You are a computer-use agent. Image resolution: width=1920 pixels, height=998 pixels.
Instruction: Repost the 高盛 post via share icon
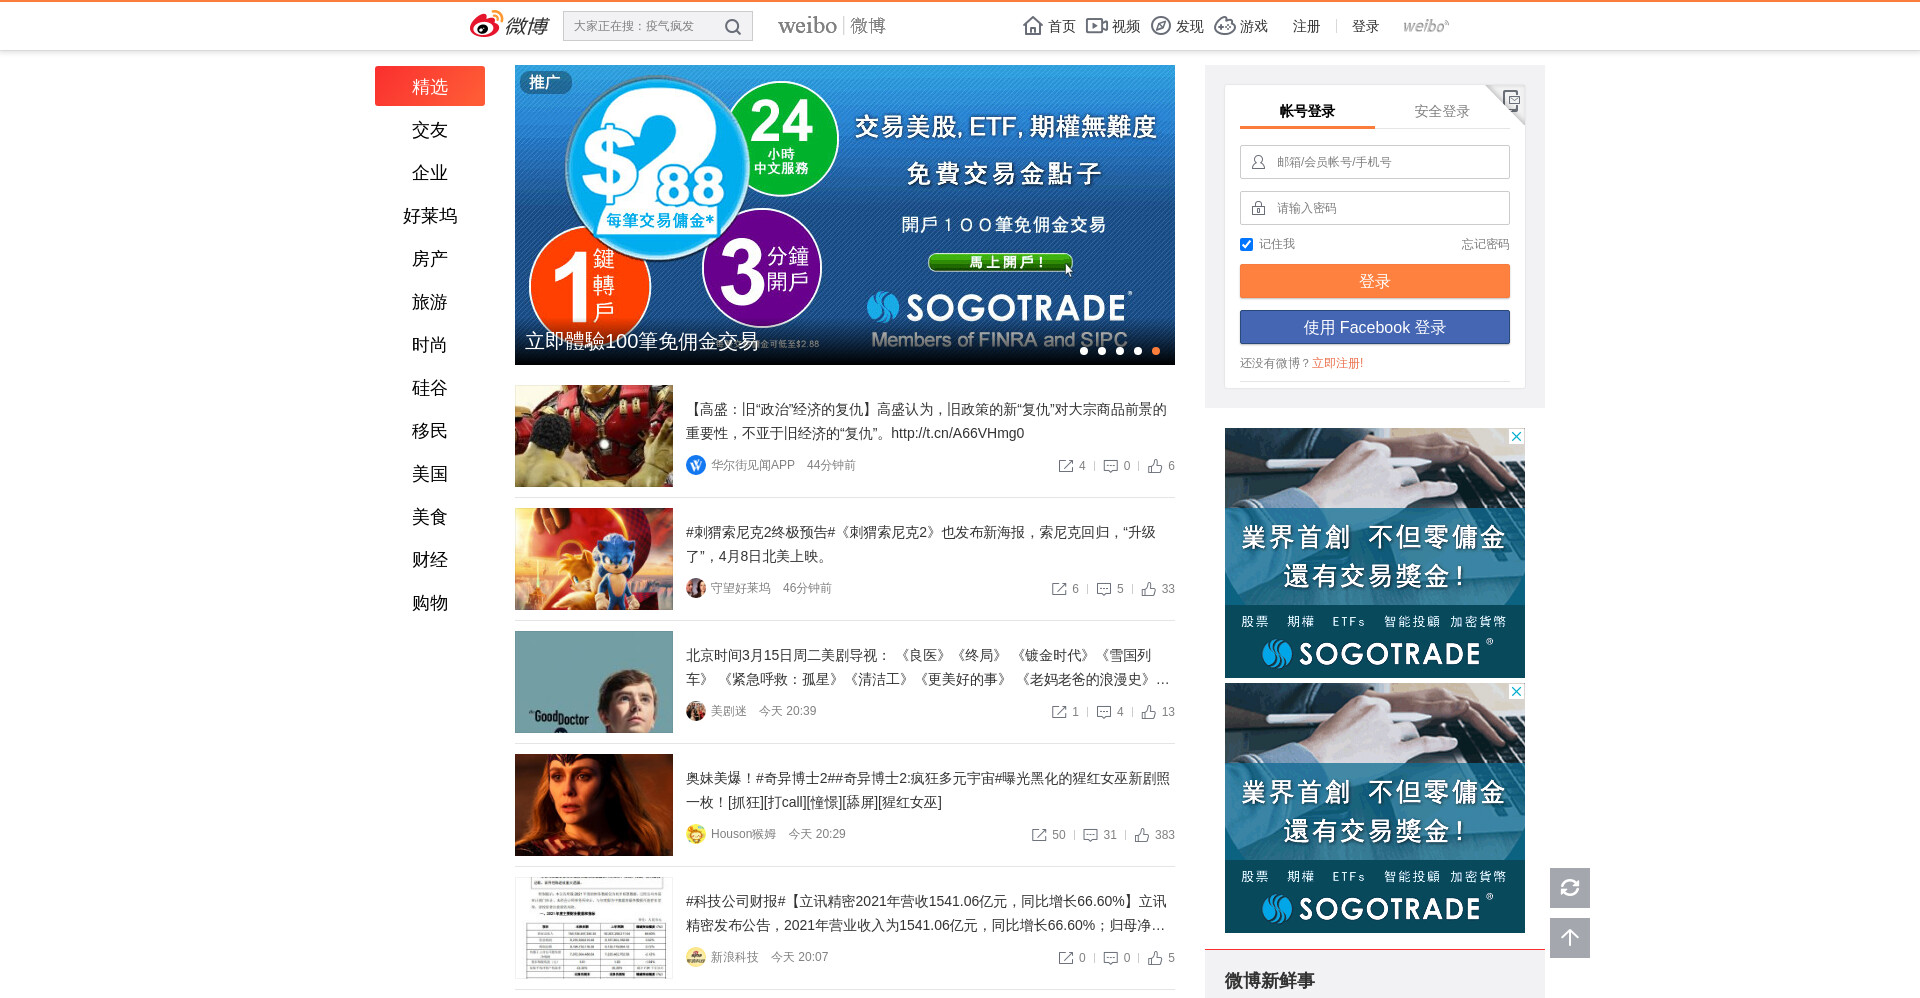(x=1066, y=466)
